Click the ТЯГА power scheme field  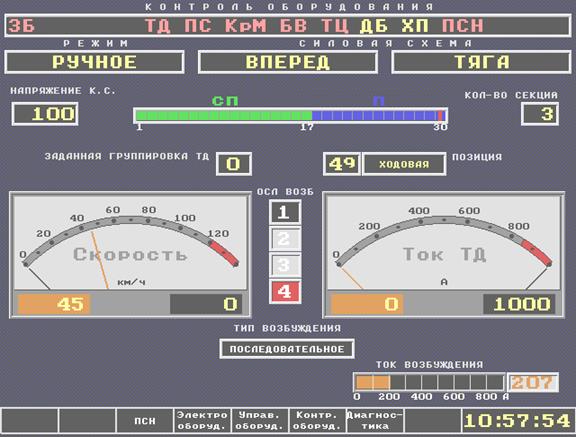481,62
